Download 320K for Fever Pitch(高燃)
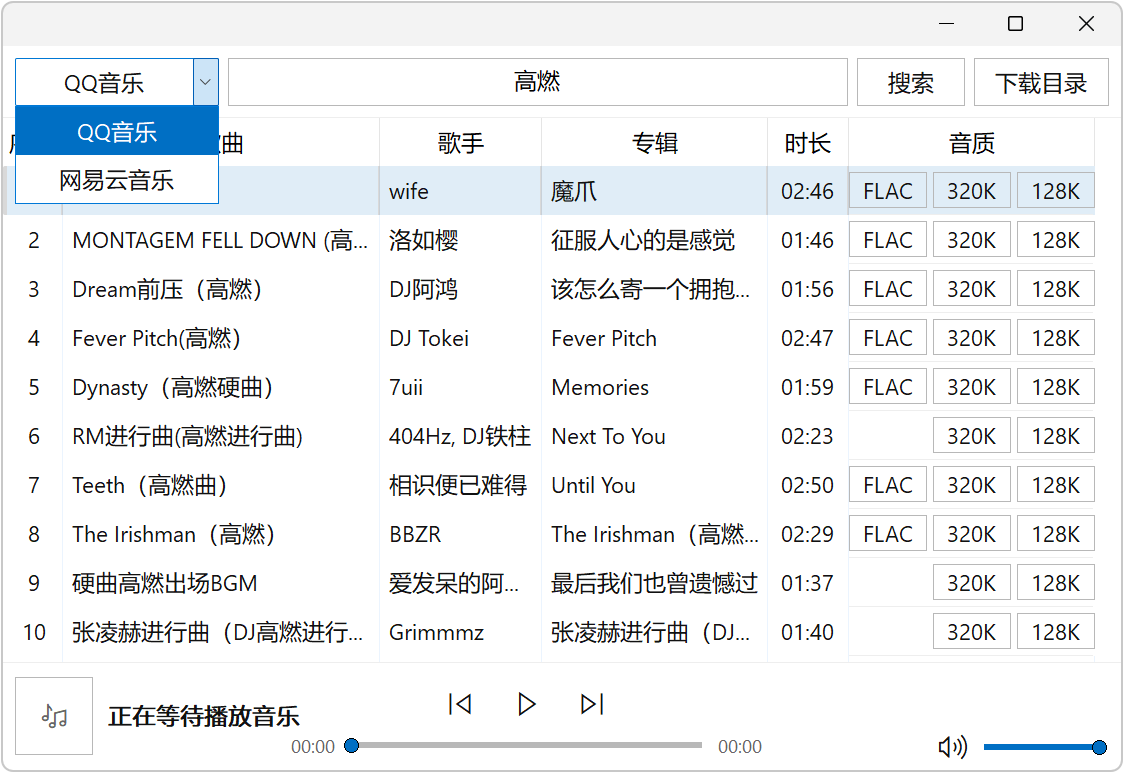Screen dimensions: 1124x773 pos(971,338)
